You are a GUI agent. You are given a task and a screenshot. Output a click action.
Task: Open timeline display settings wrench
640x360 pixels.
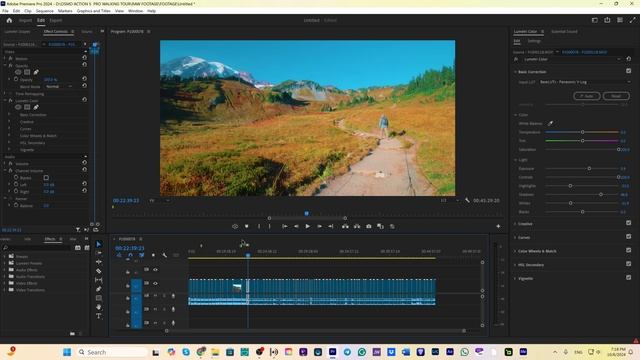(164, 255)
